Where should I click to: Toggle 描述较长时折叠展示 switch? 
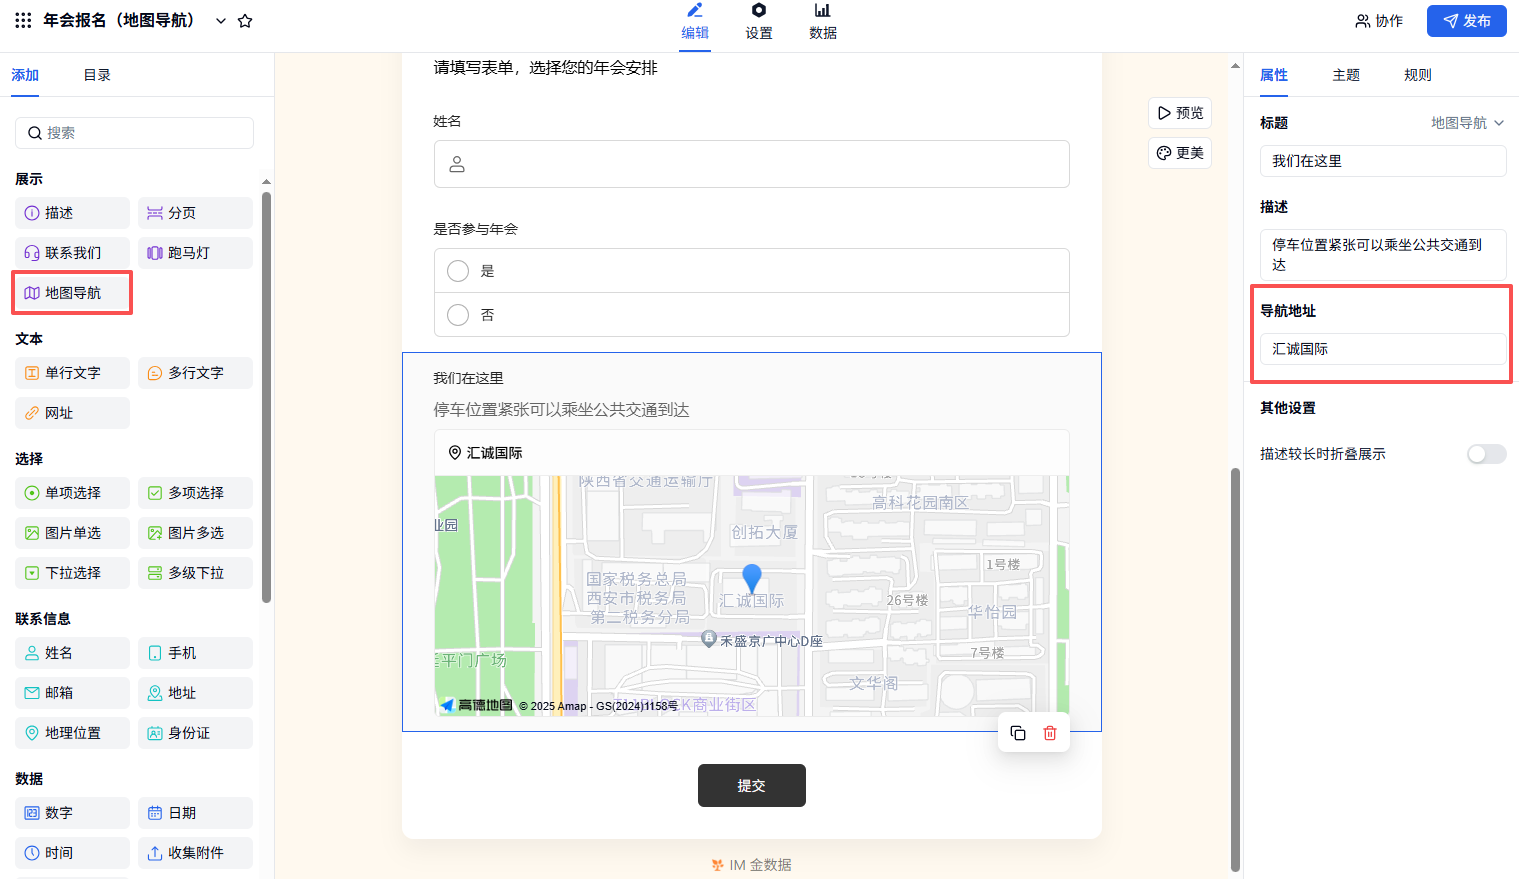[1485, 454]
